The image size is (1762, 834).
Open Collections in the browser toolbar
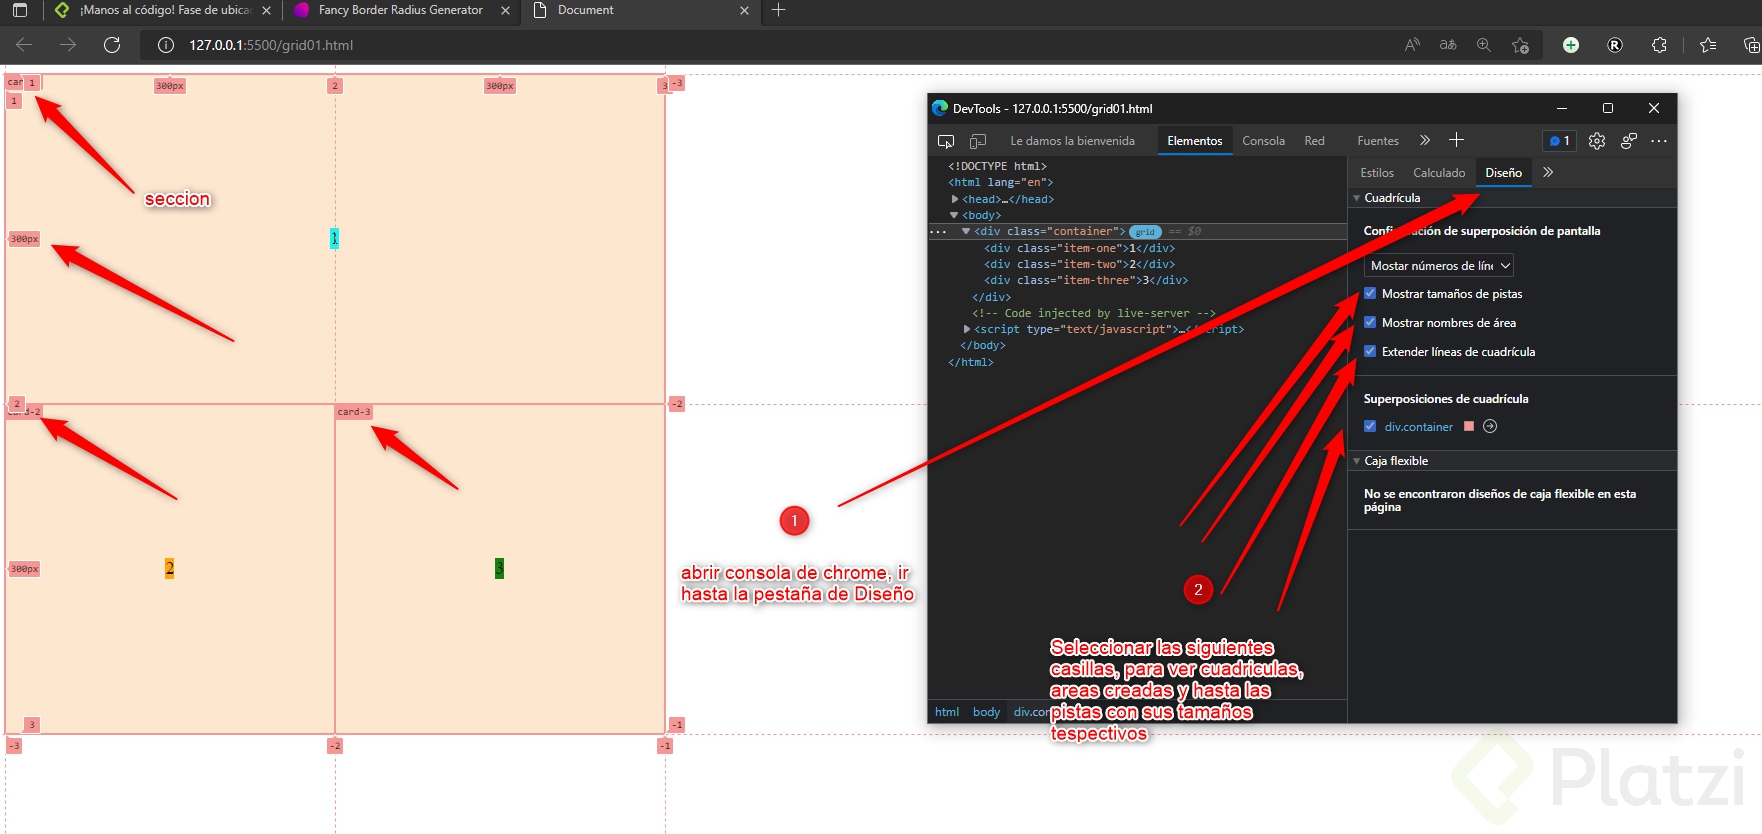pyautogui.click(x=1751, y=45)
